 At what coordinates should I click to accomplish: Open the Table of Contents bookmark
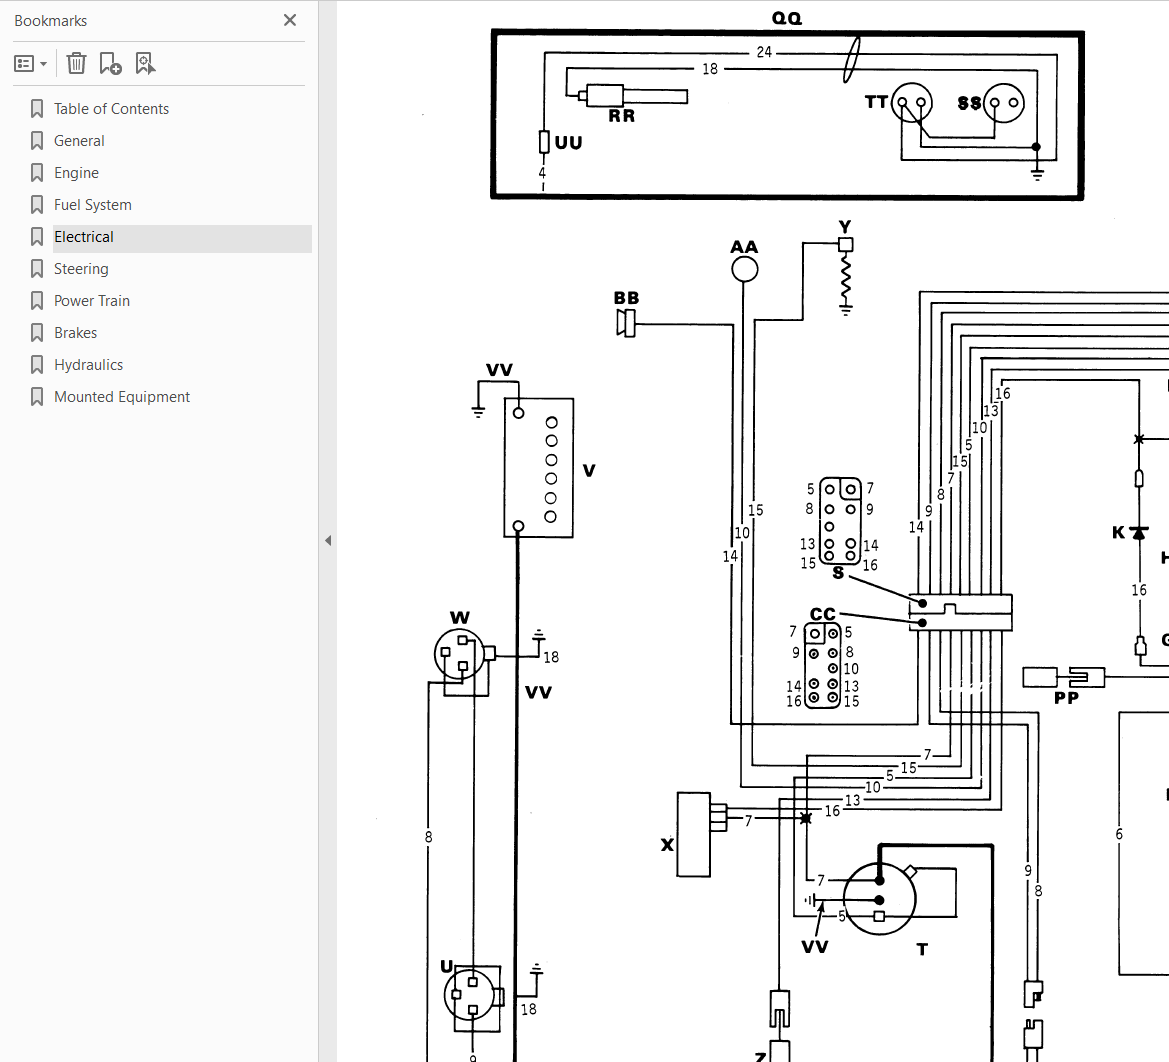pyautogui.click(x=111, y=109)
